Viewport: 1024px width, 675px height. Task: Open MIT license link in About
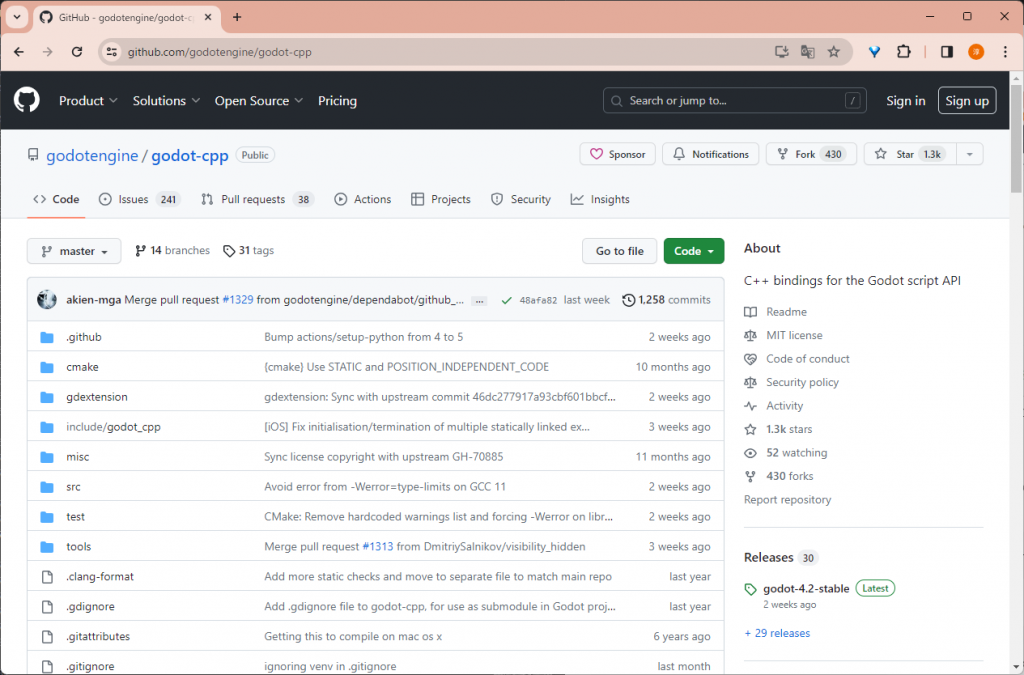click(x=794, y=336)
